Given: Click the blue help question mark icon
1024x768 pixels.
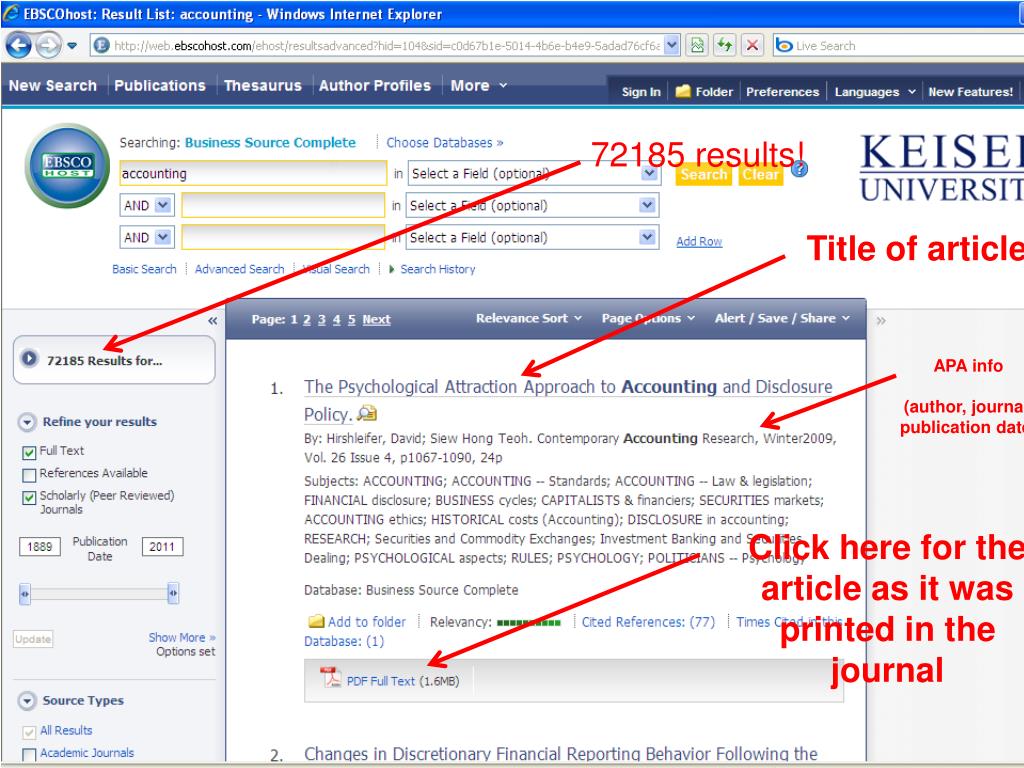Looking at the screenshot, I should pos(799,169).
